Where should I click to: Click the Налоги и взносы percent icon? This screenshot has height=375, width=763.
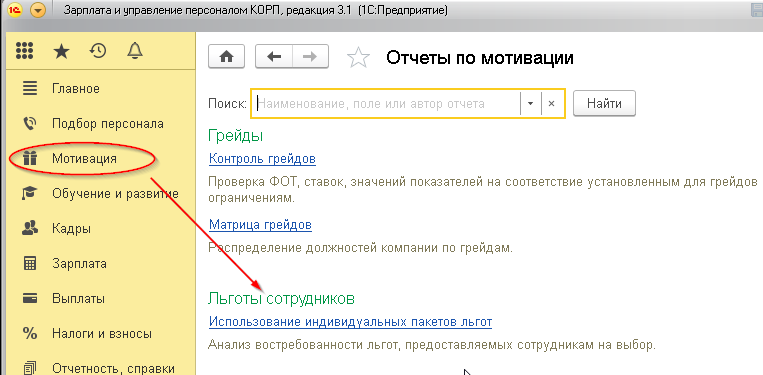[x=30, y=334]
